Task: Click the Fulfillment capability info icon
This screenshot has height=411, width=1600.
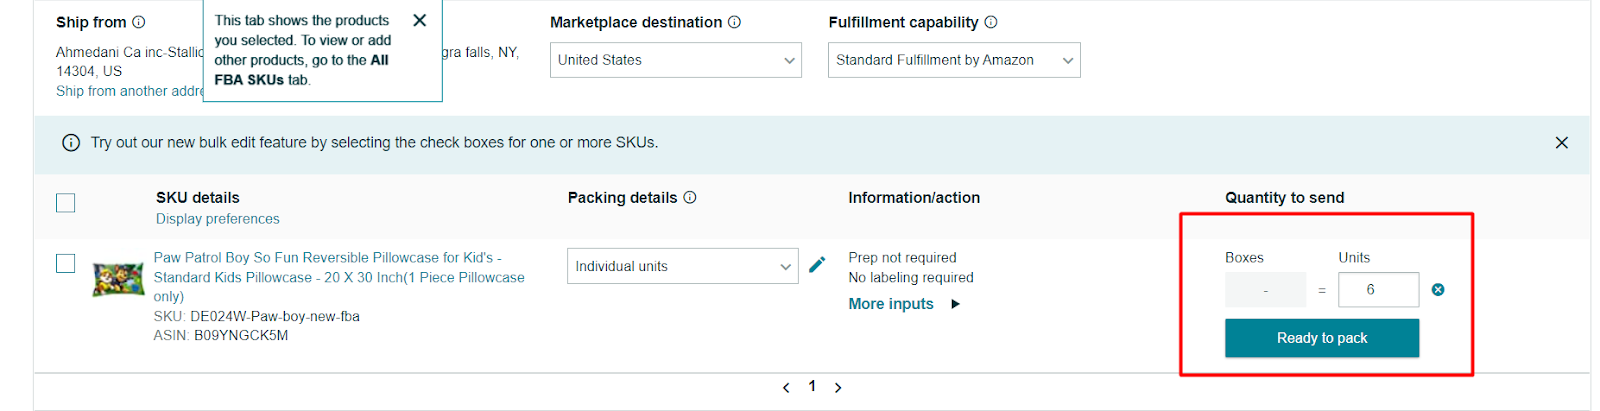Action: (x=991, y=22)
